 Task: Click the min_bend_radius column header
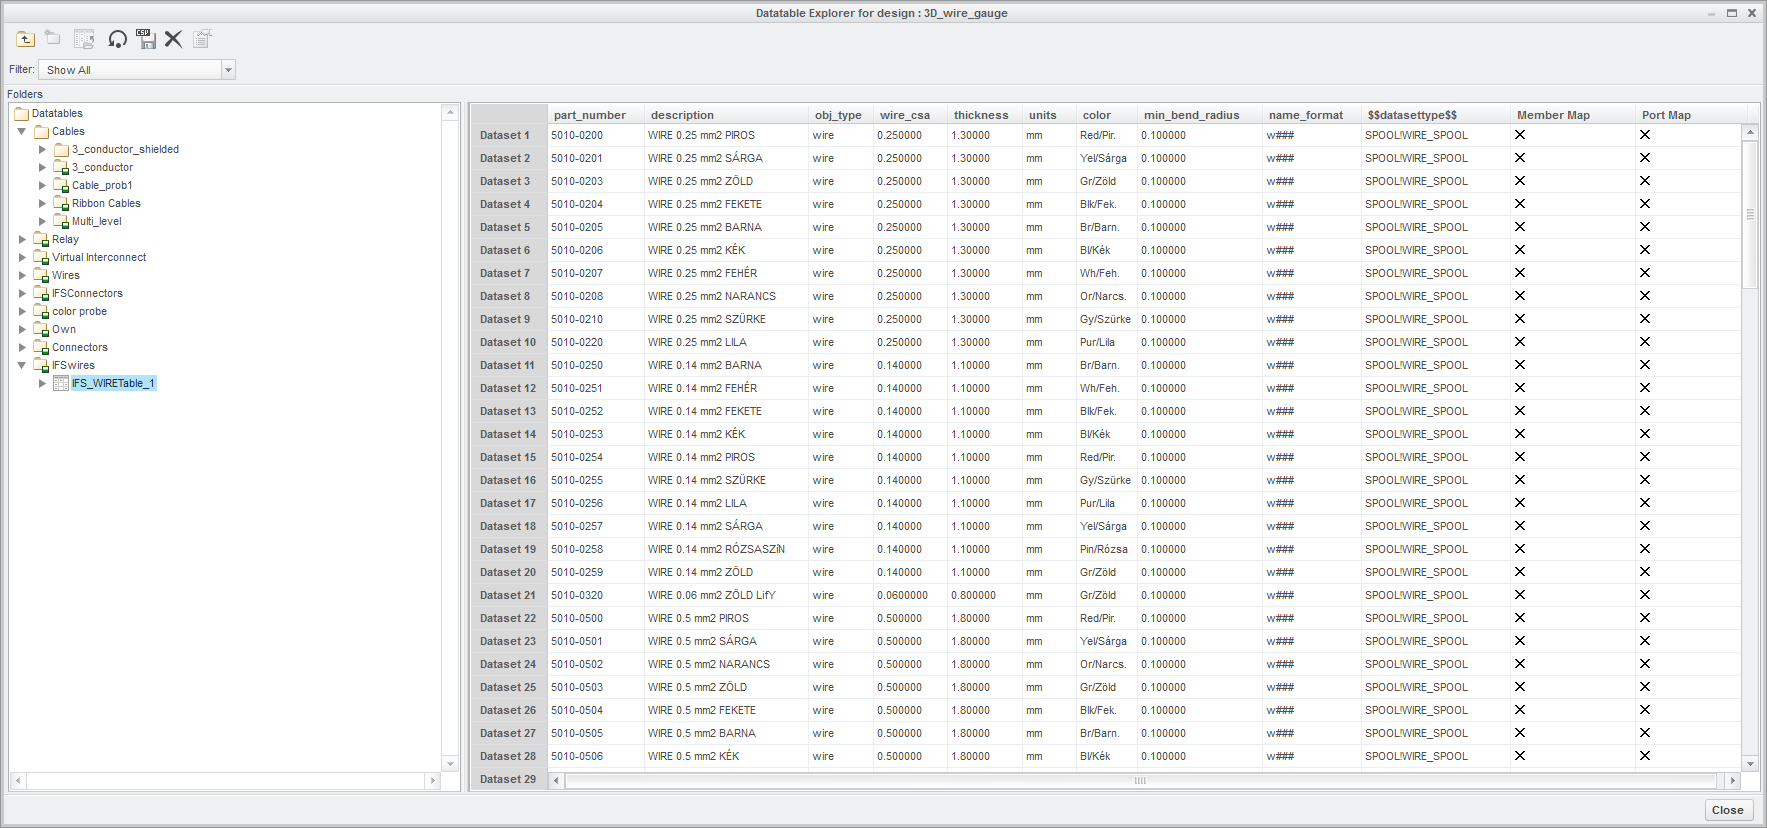1200,115
